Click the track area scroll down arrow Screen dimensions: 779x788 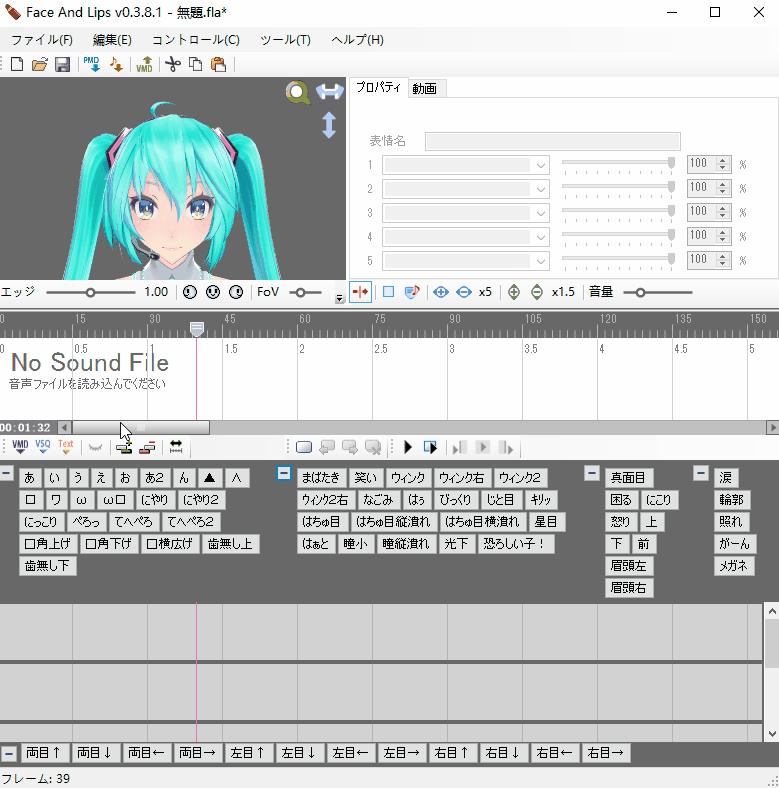(x=772, y=734)
